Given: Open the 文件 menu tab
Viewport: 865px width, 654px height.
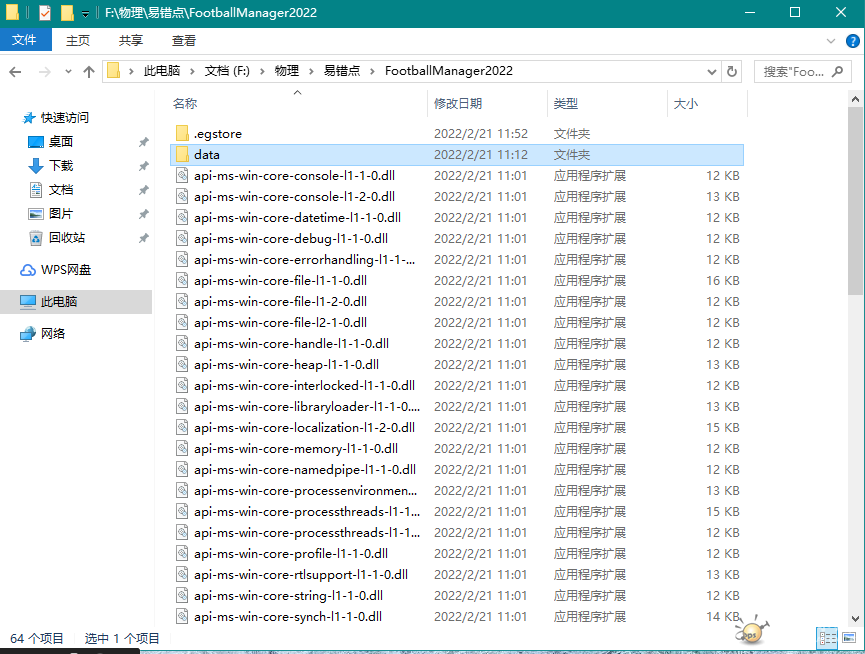Looking at the screenshot, I should point(25,40).
